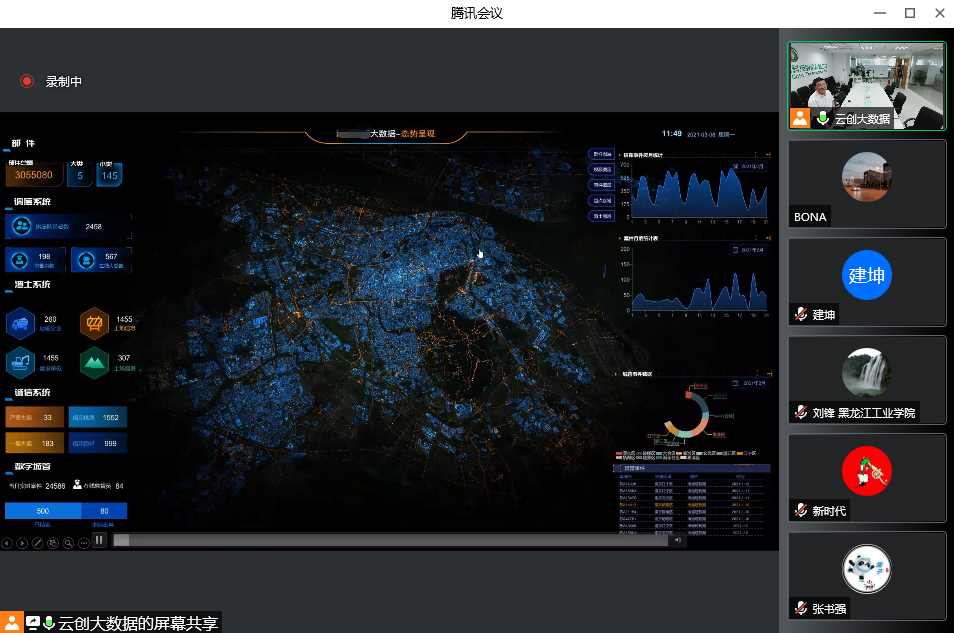Click the blue 500 progress bar segment
This screenshot has width=954, height=633.
43,511
